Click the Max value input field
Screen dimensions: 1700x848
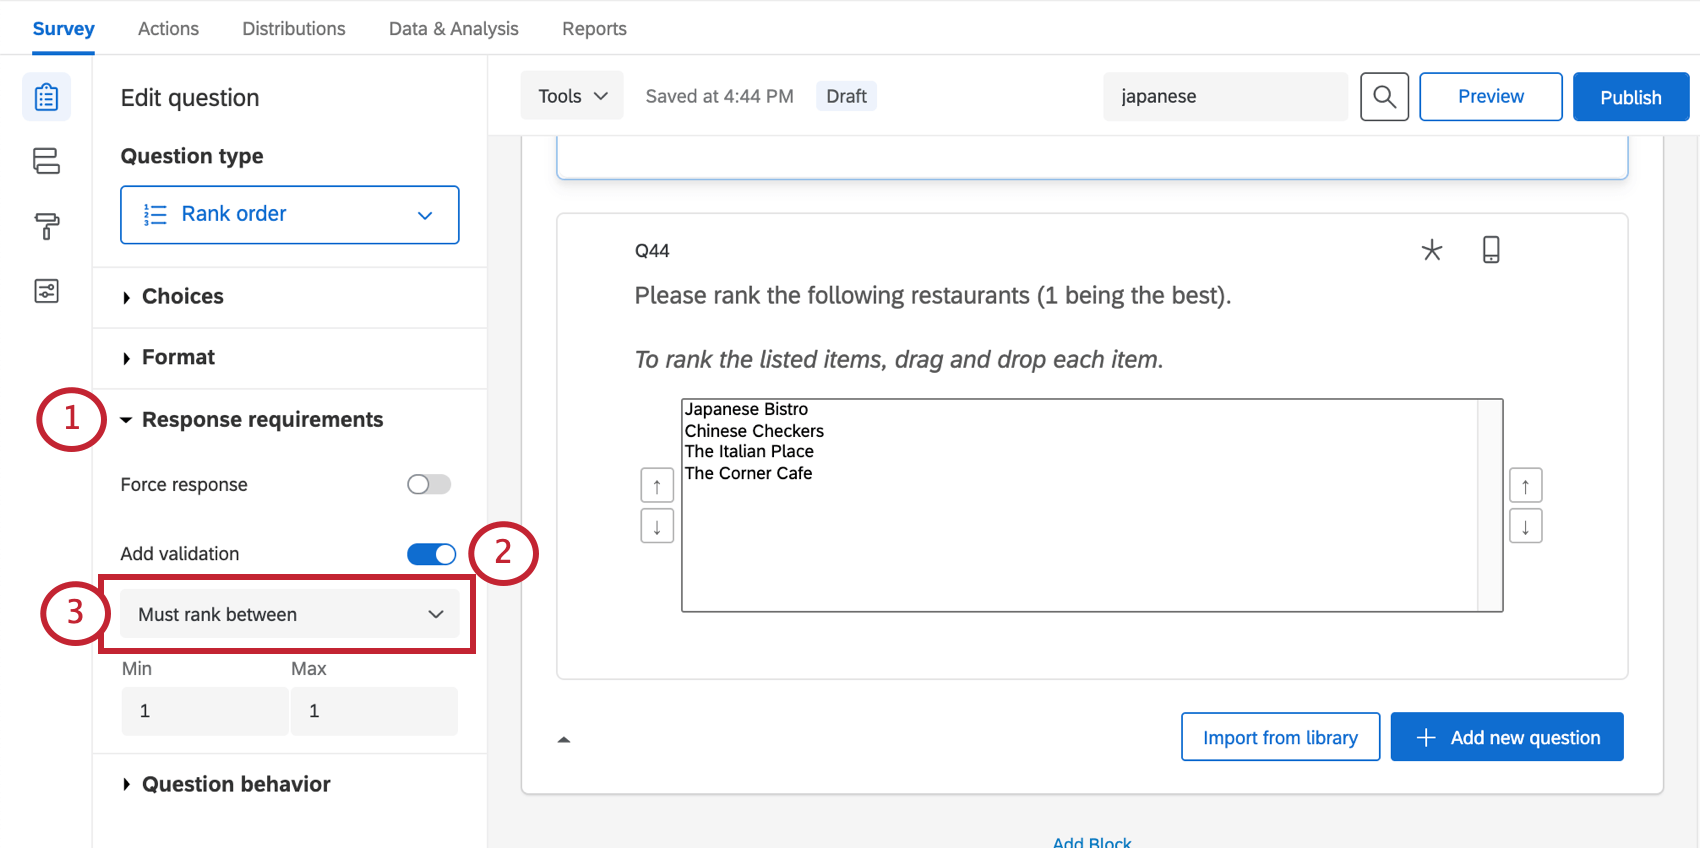click(x=374, y=711)
